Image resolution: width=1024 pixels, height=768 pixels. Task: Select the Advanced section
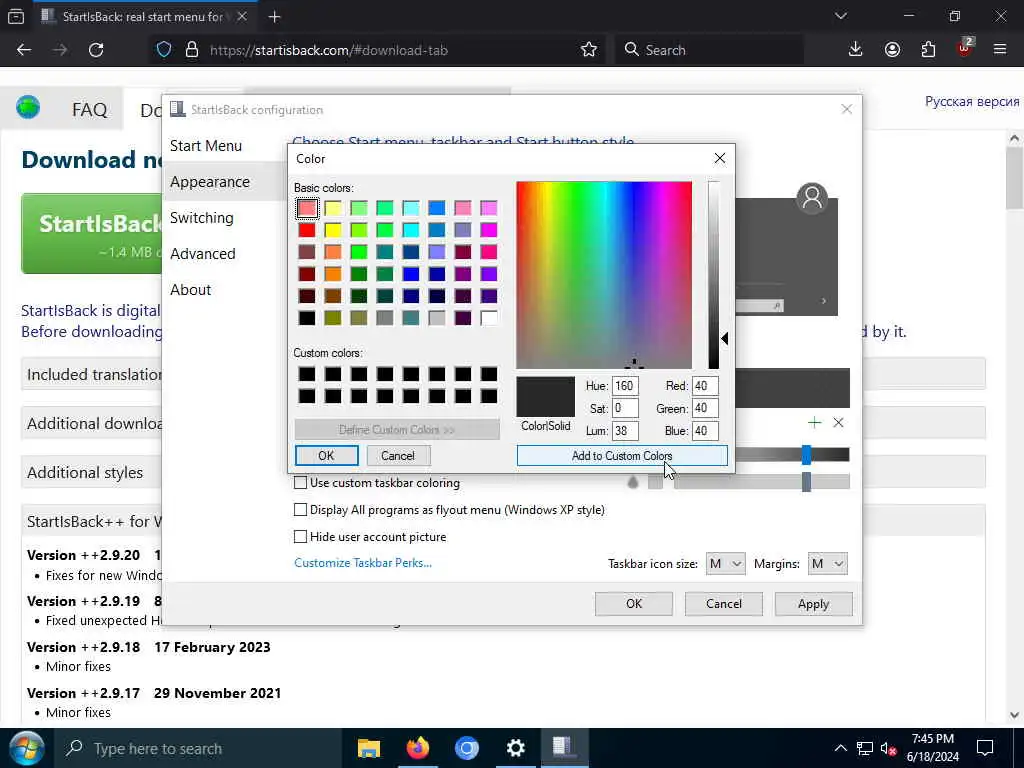tap(202, 253)
